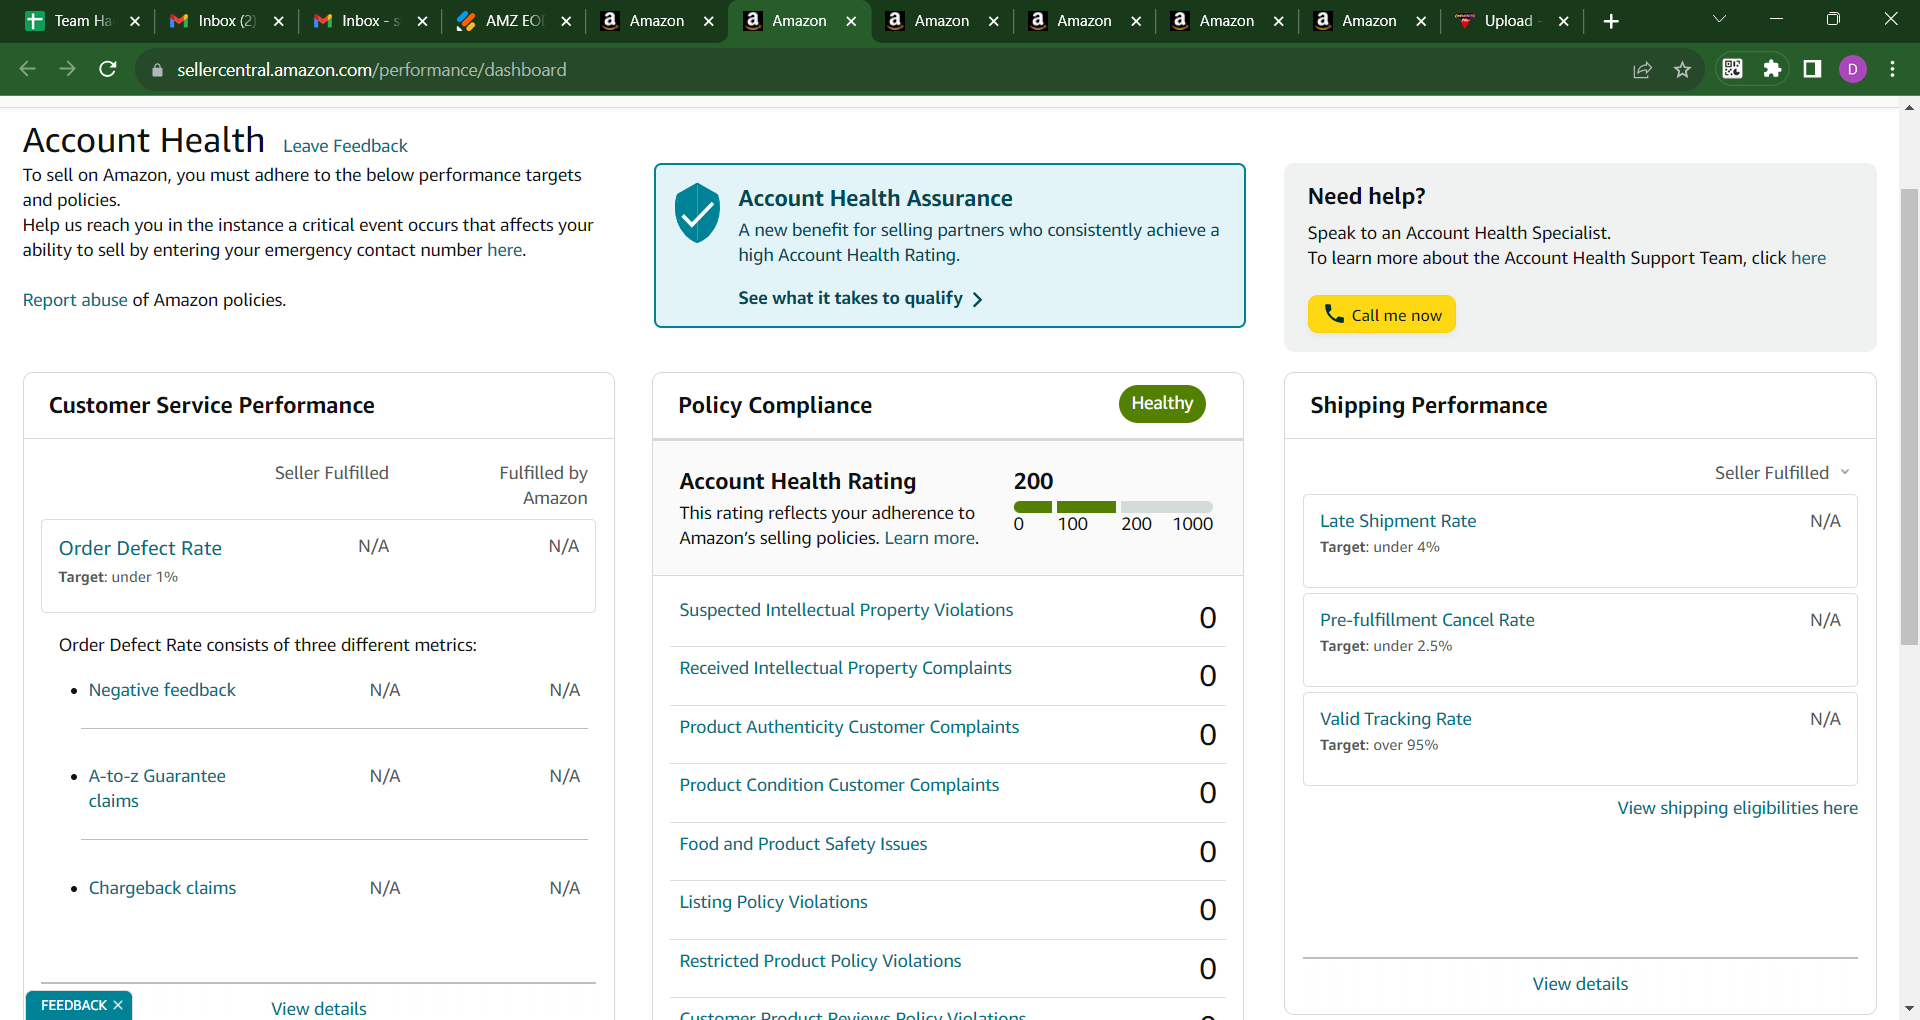
Task: Reload the Seller Central page
Action: click(x=108, y=69)
